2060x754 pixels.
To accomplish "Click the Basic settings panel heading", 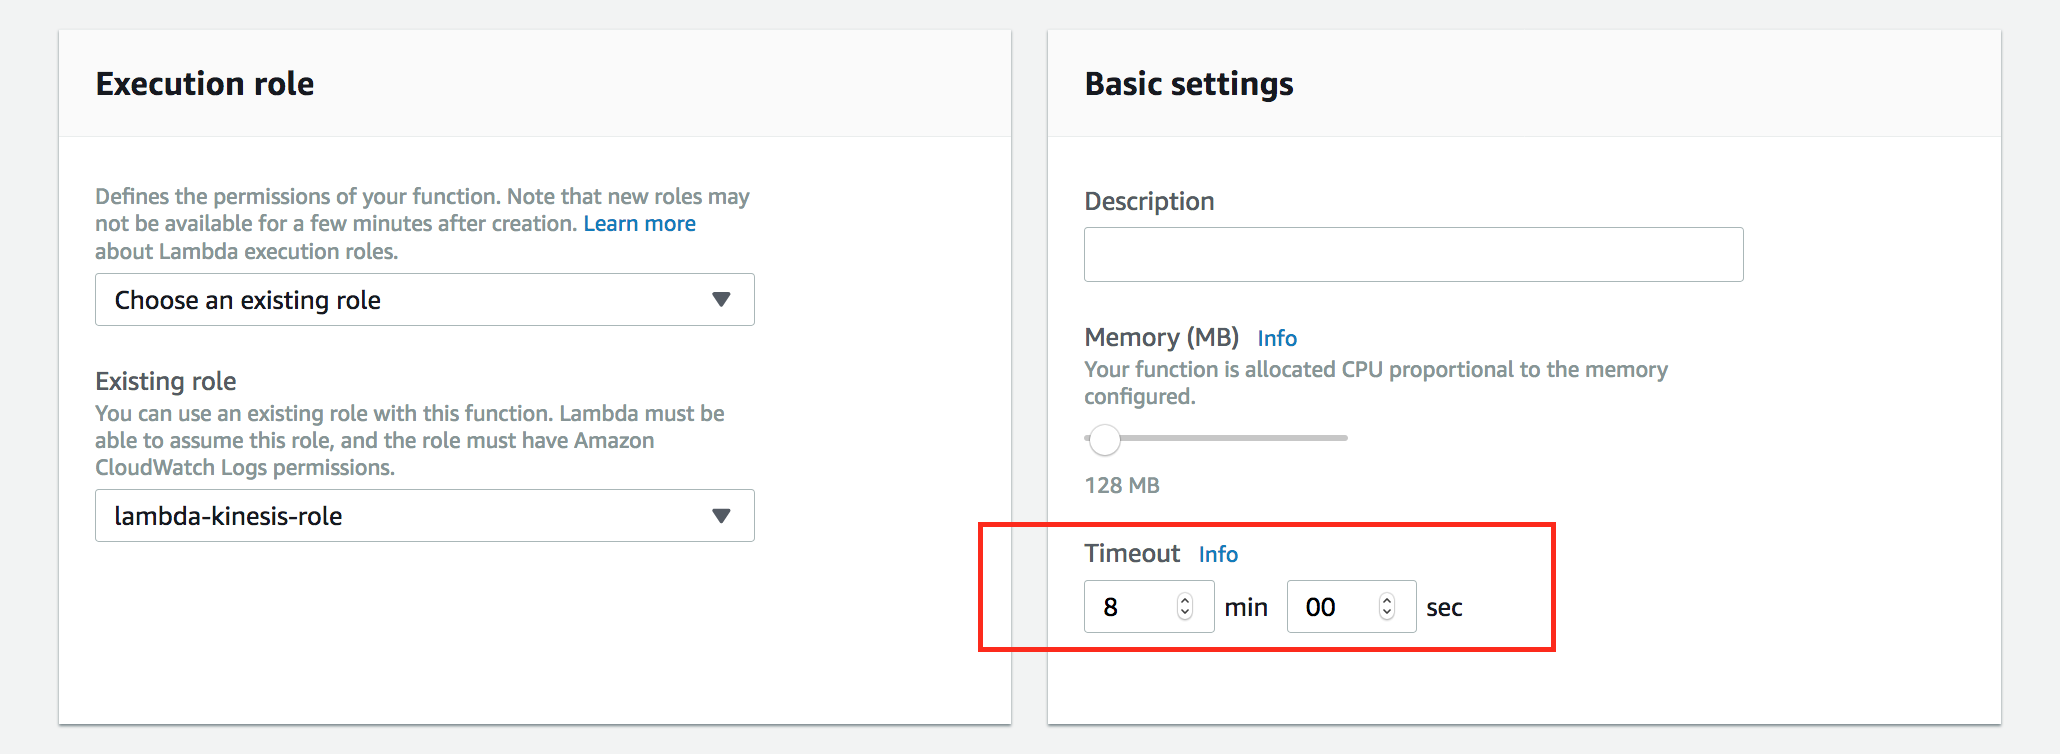I will click(1189, 84).
